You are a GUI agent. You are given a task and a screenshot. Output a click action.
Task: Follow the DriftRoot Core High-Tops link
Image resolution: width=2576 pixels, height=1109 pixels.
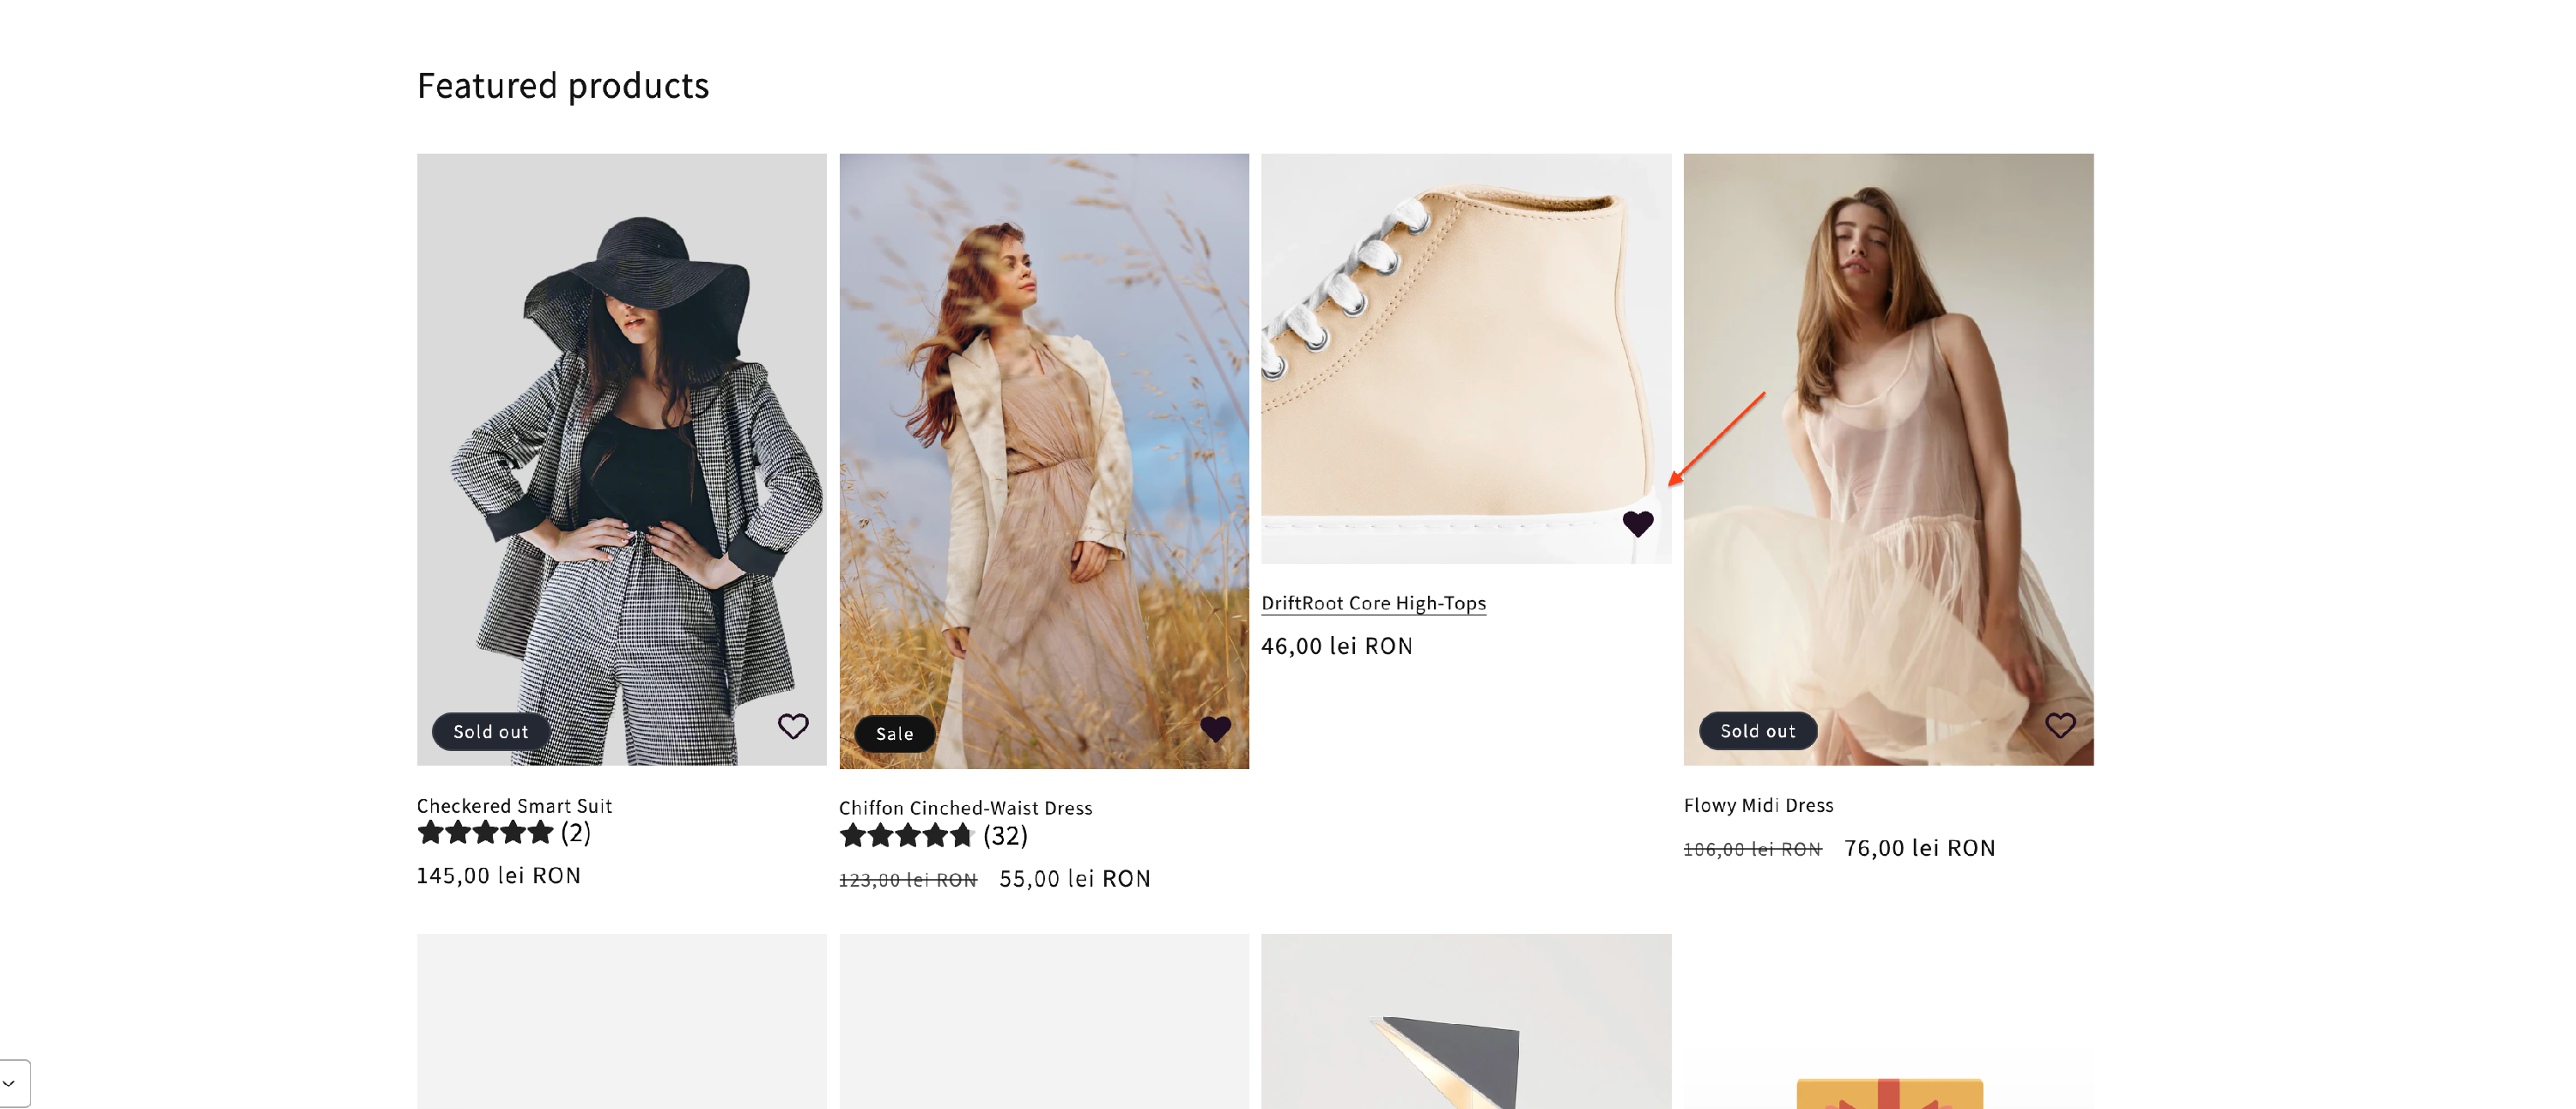(1372, 603)
